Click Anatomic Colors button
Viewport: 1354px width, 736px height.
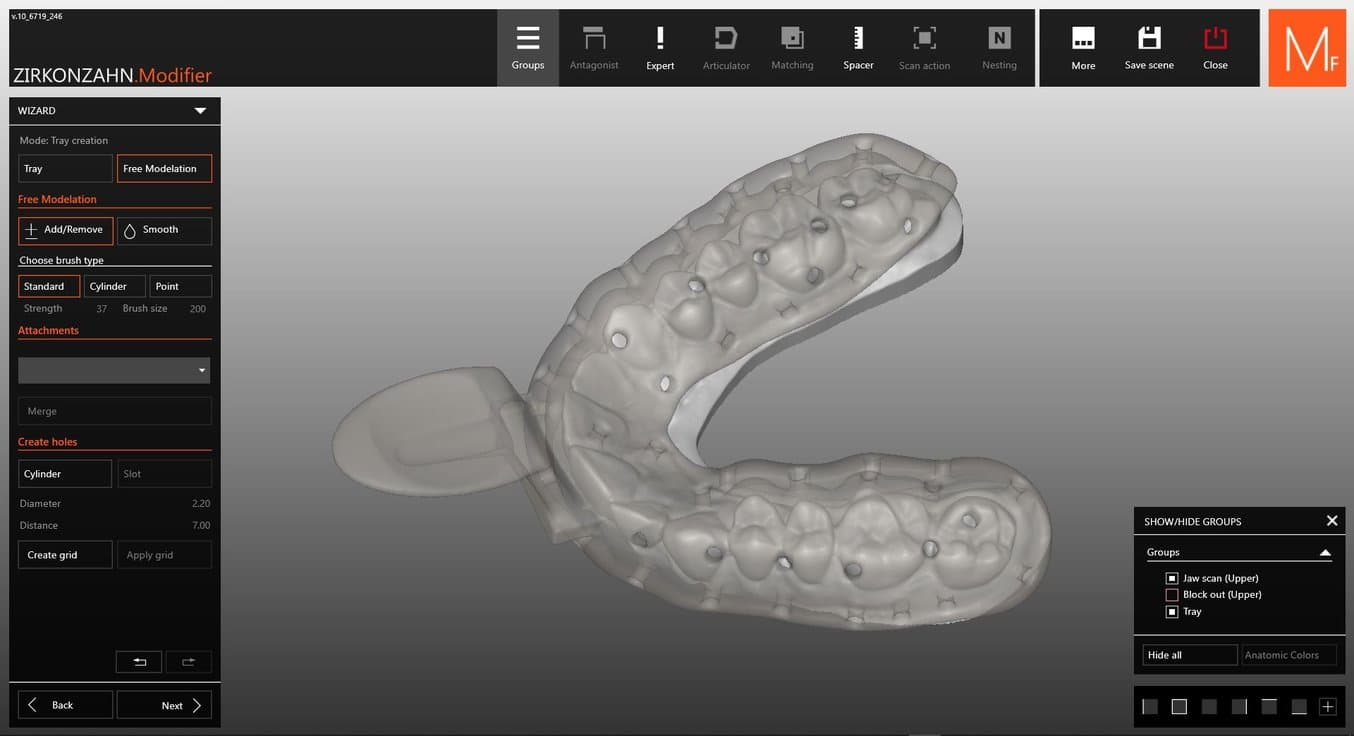pyautogui.click(x=1289, y=655)
